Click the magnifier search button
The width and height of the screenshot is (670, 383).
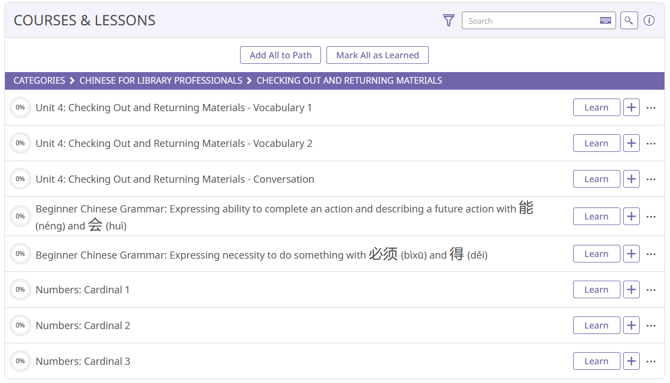[x=629, y=20]
